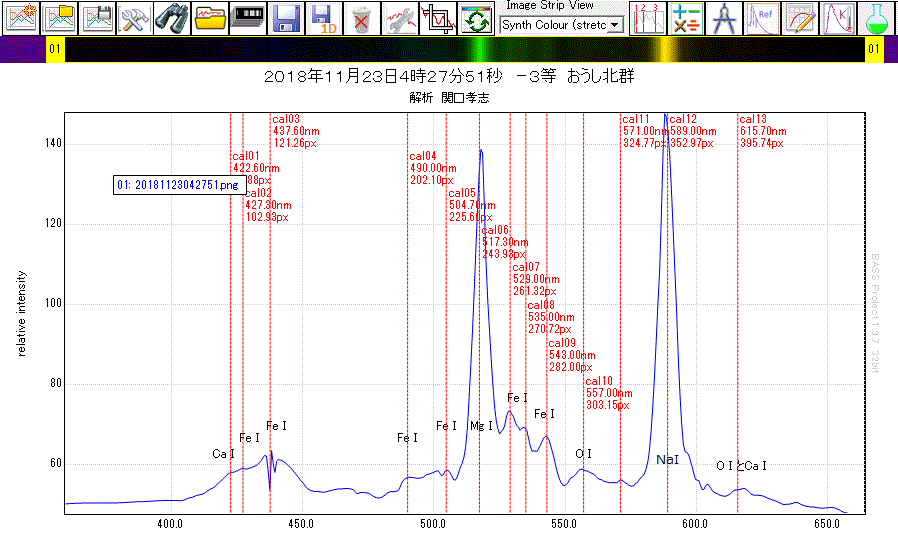Save project with chart-floppy icon
Viewport: 898px width, 533px height.
[98, 17]
